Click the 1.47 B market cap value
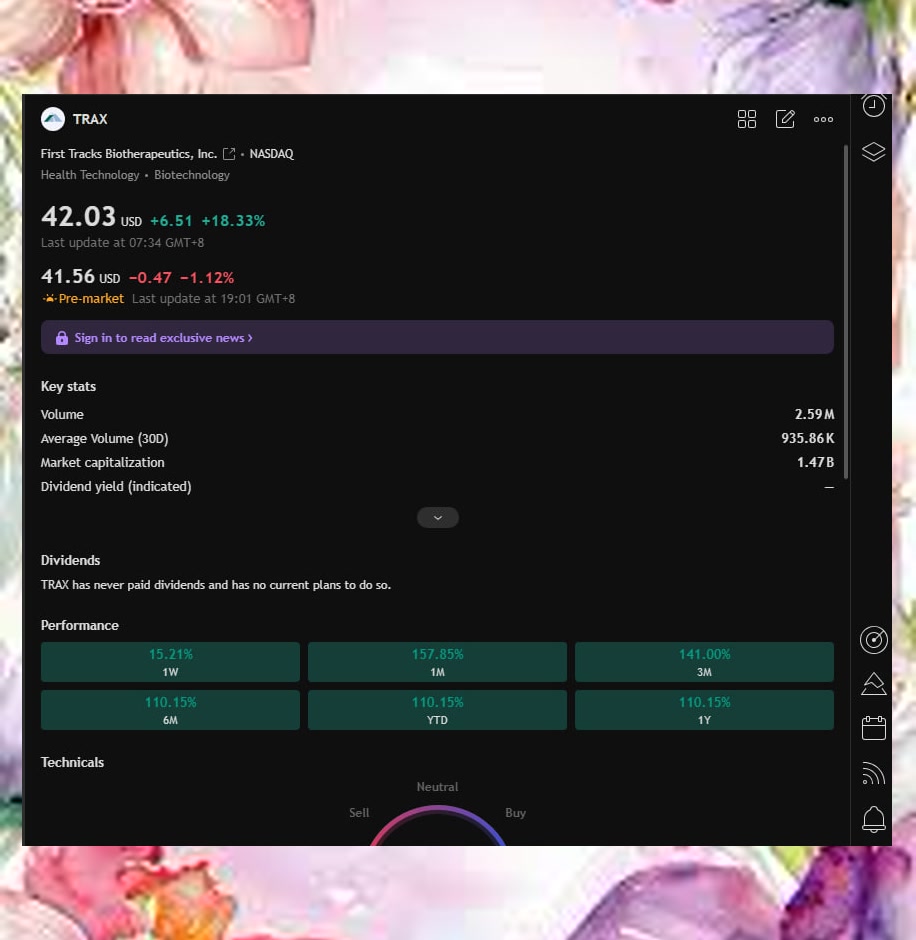916x940 pixels. 815,462
